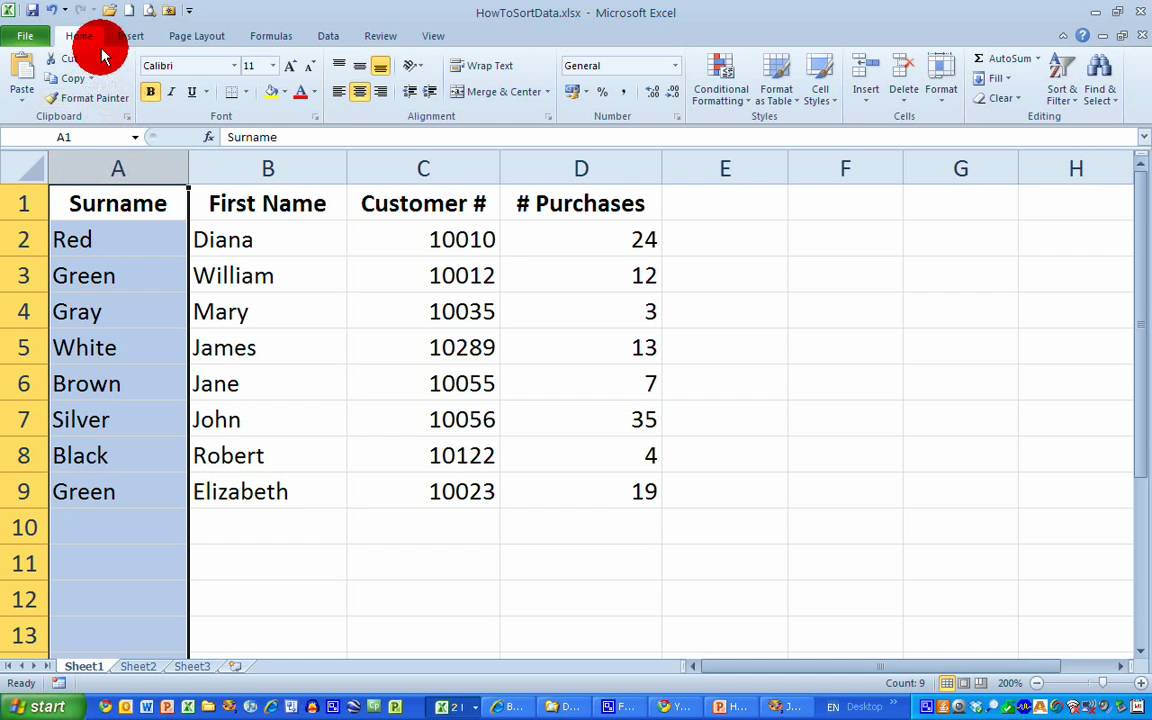The image size is (1152, 720).
Task: Open the General number format dropdown
Action: coord(675,65)
